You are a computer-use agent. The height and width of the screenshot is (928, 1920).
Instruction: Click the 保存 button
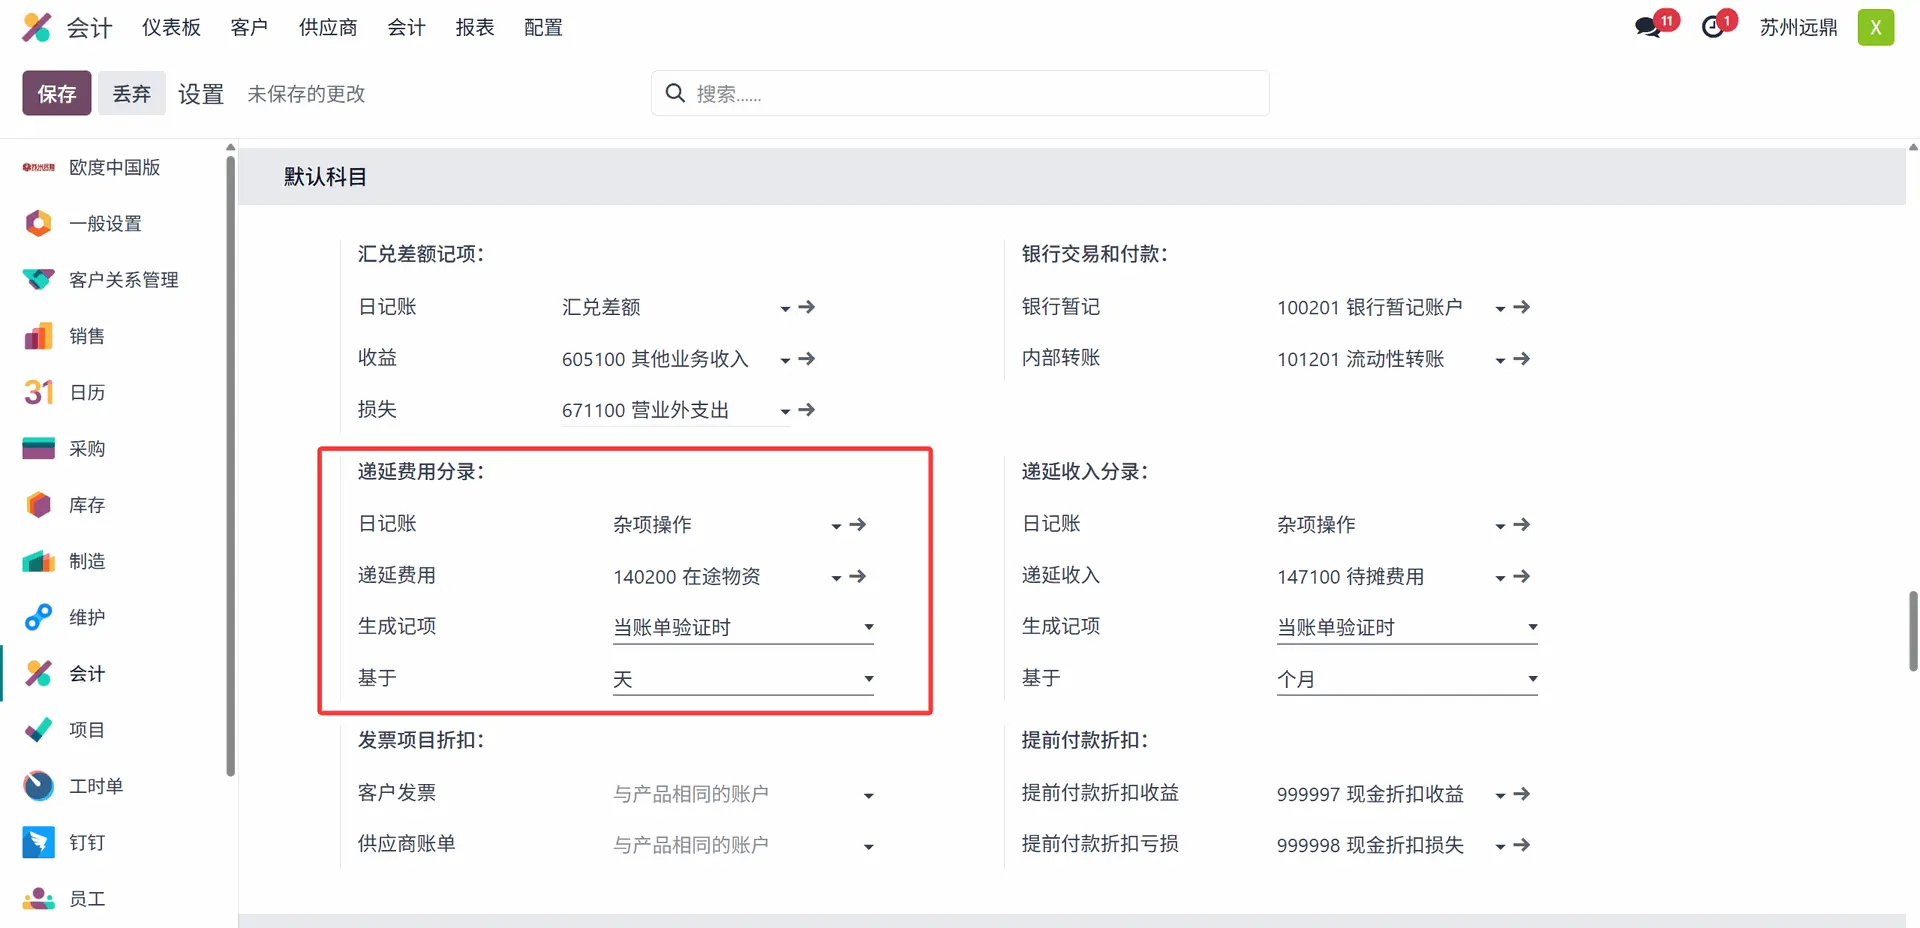click(x=57, y=93)
